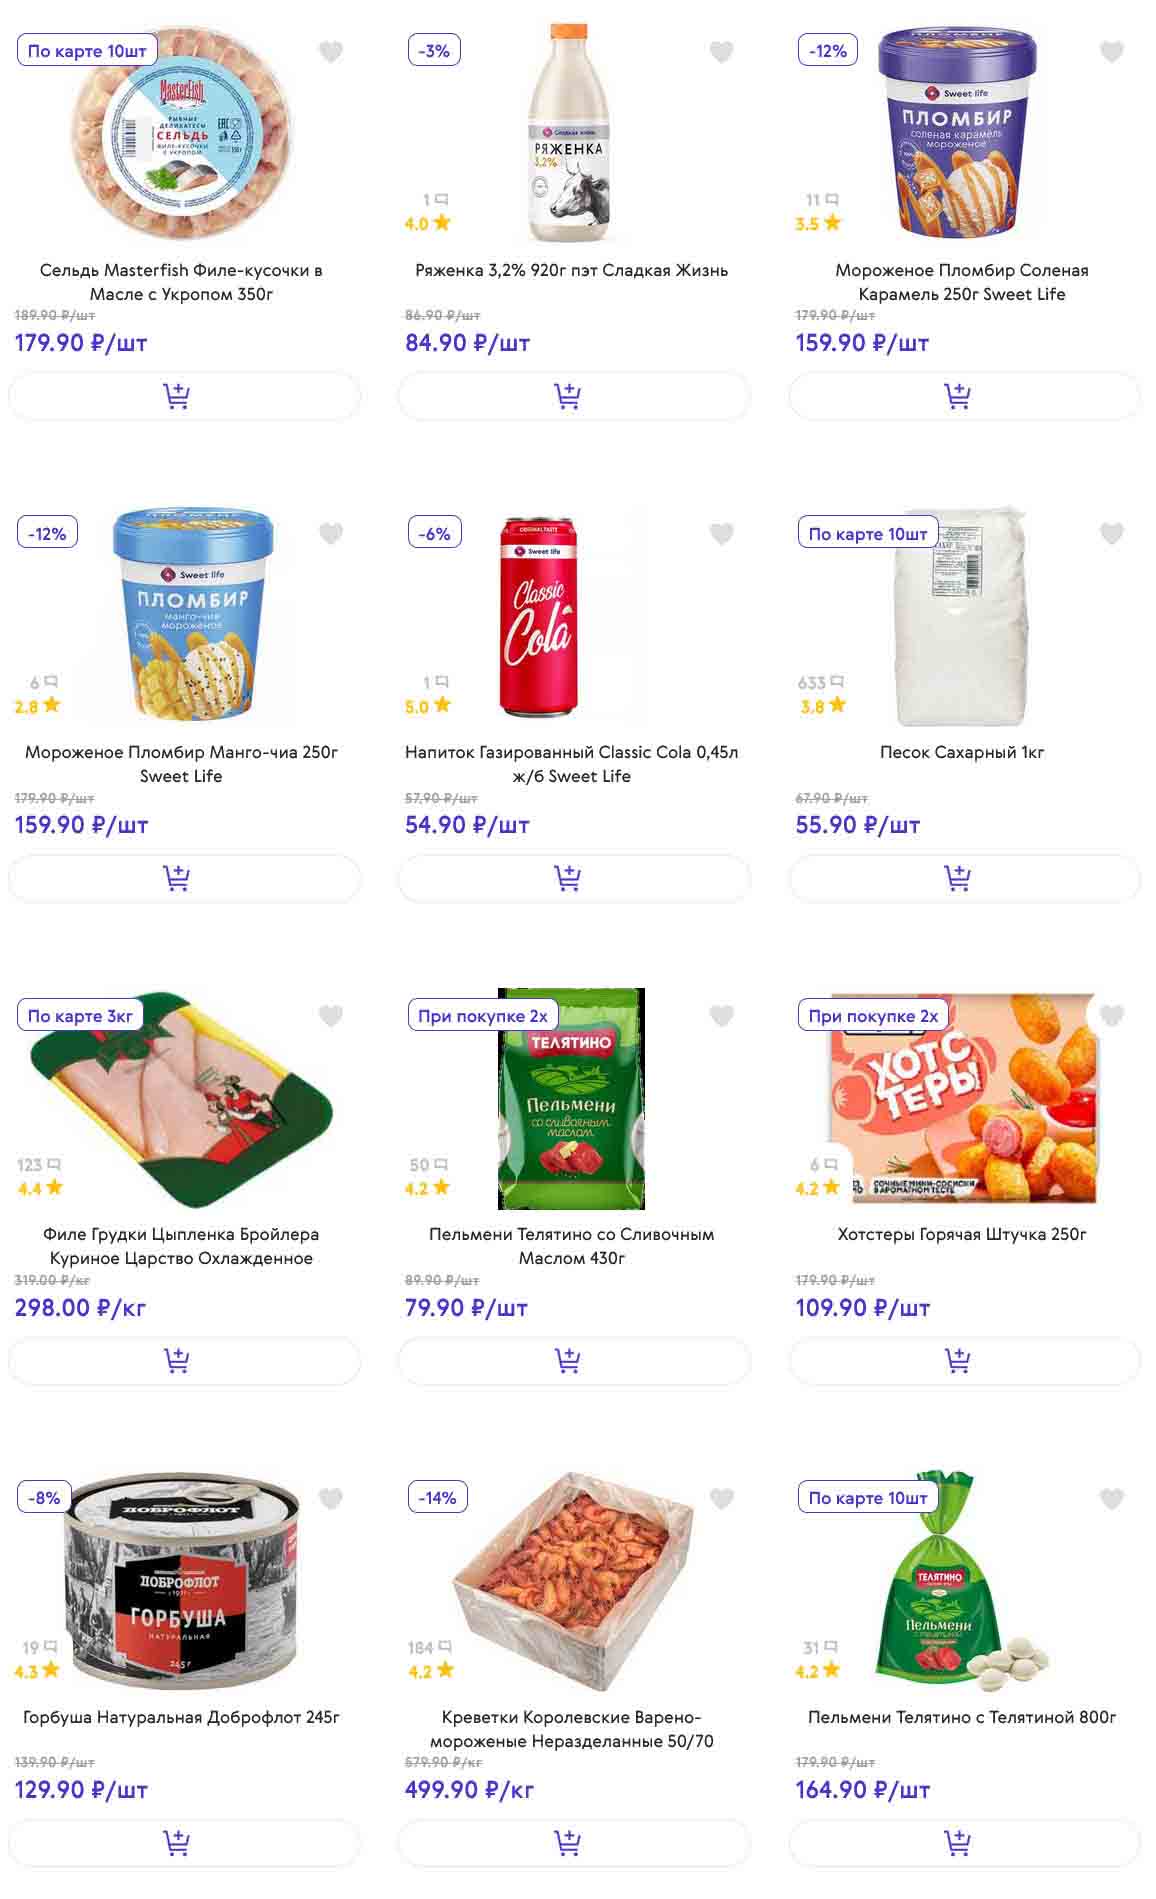Favorite the Masterfish herring product
The image size is (1156, 1899).
(x=331, y=52)
